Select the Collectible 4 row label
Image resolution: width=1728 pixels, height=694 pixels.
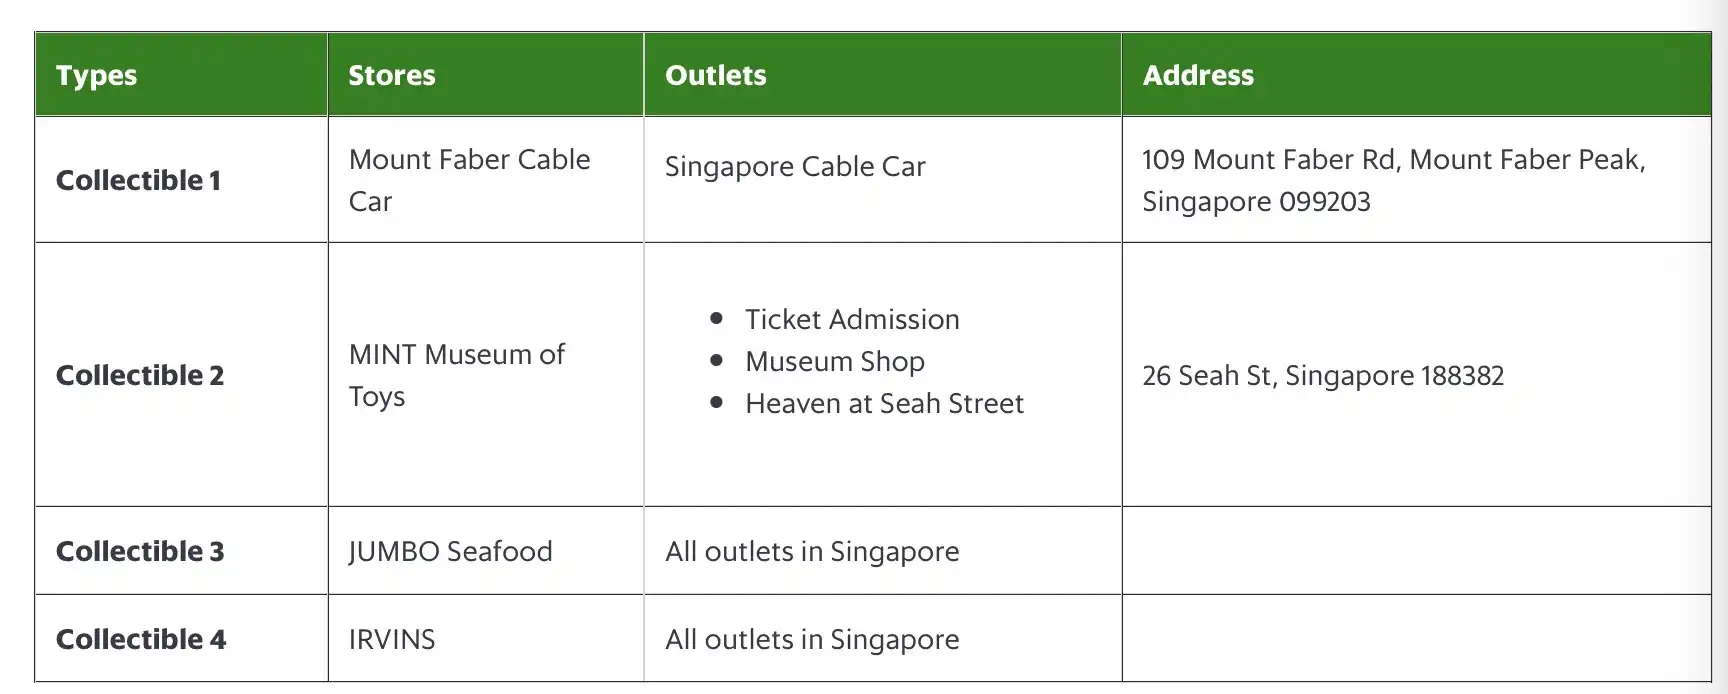tap(141, 639)
